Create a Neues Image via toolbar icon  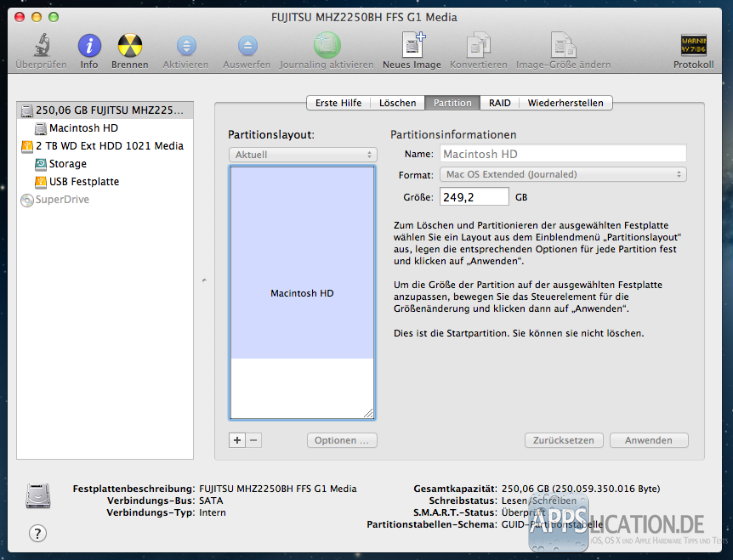[413, 45]
